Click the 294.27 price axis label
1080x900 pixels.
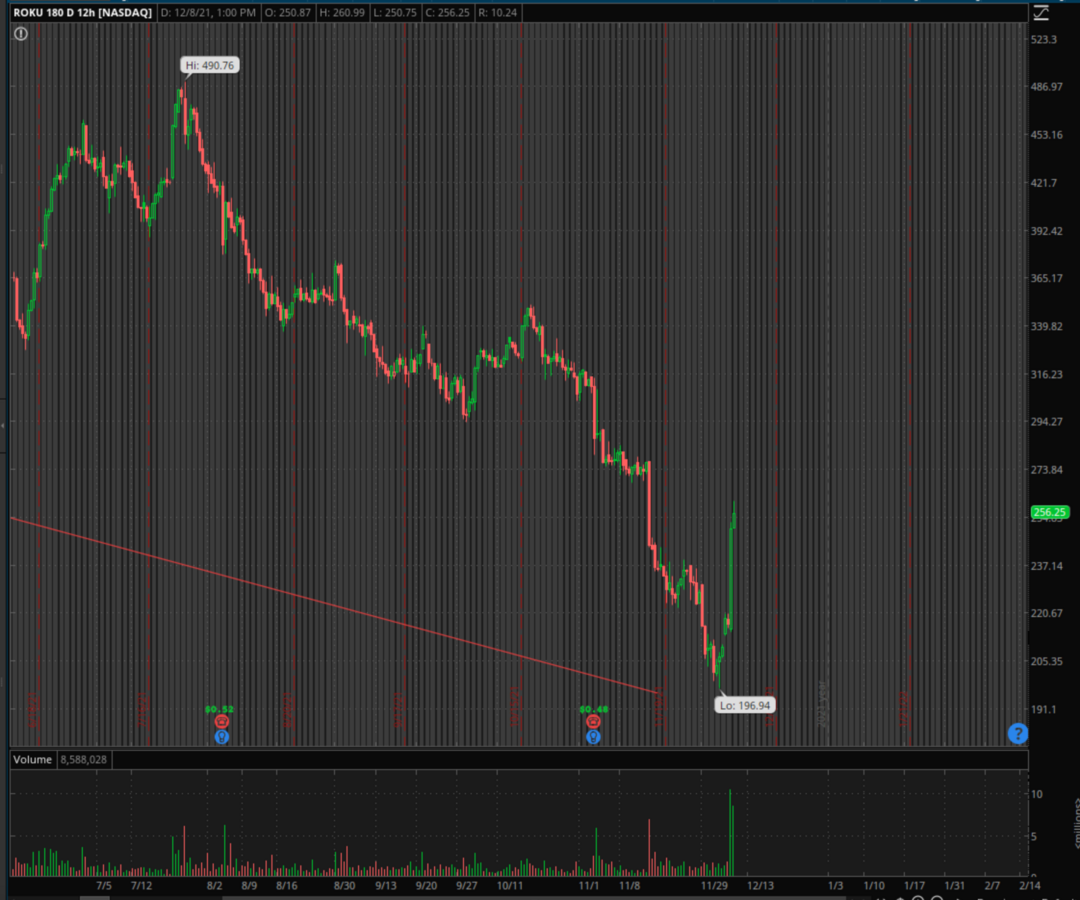[x=1046, y=421]
